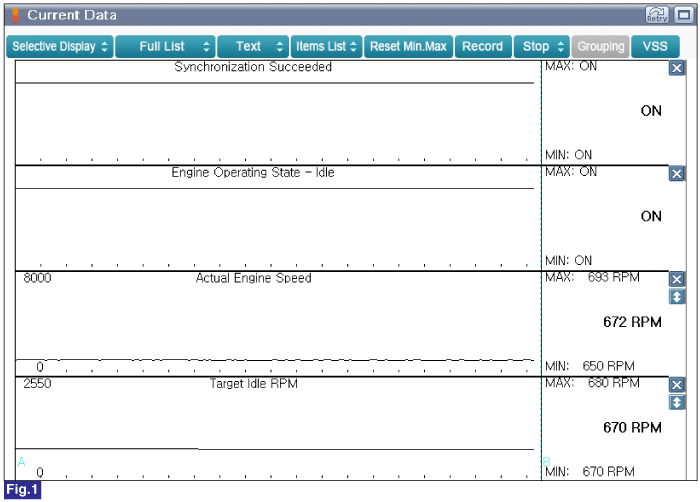The image size is (700, 502).
Task: Click ON value of Synchronization Succeeded
Action: pyautogui.click(x=651, y=111)
